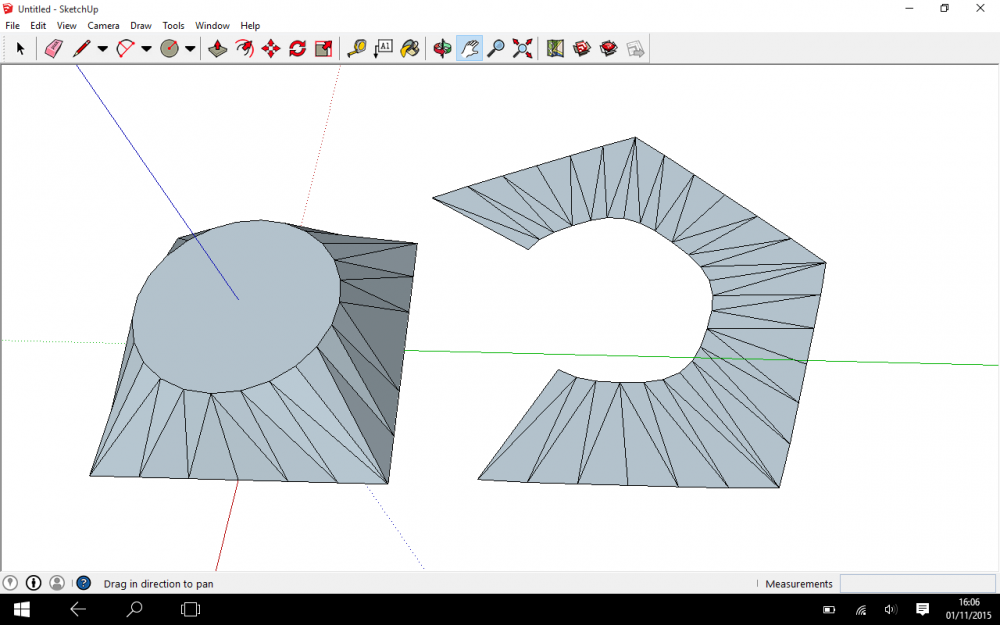Open the Help menu
The width and height of the screenshot is (1000, 625).
[x=250, y=26]
